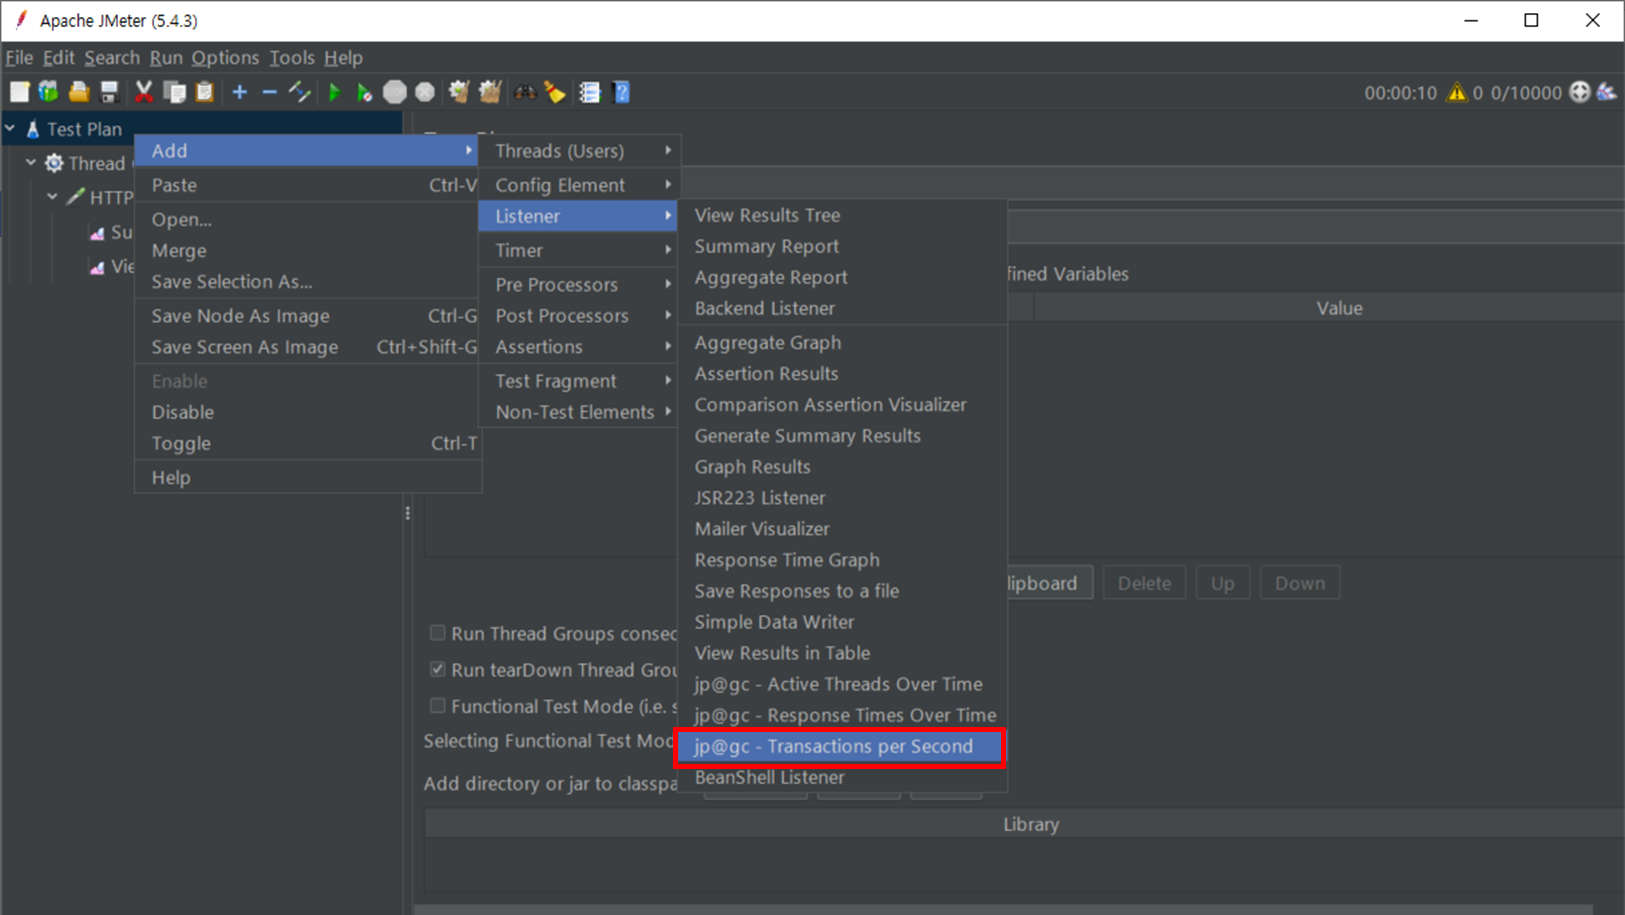
Task: Click the yellow warning triangle icon
Action: coord(1457,92)
